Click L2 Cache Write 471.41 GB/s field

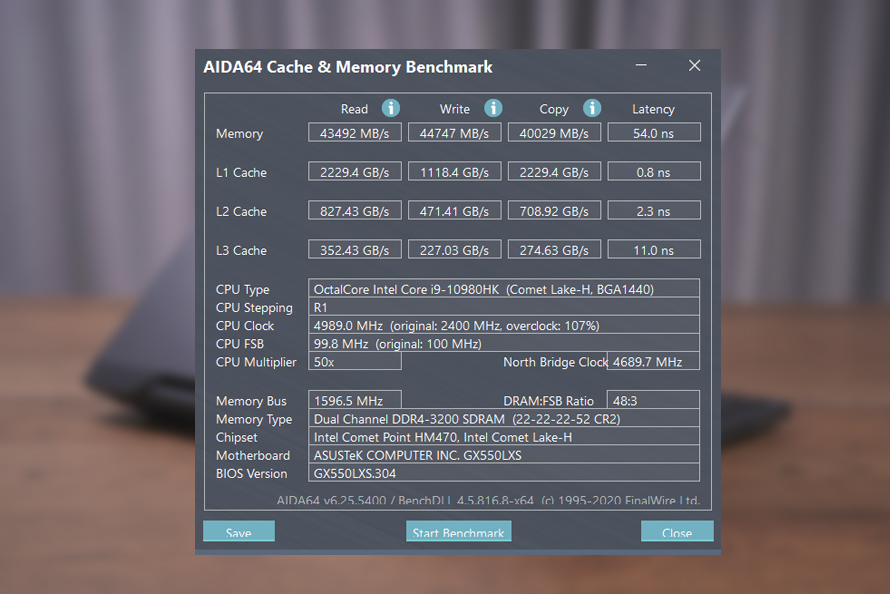(x=455, y=210)
